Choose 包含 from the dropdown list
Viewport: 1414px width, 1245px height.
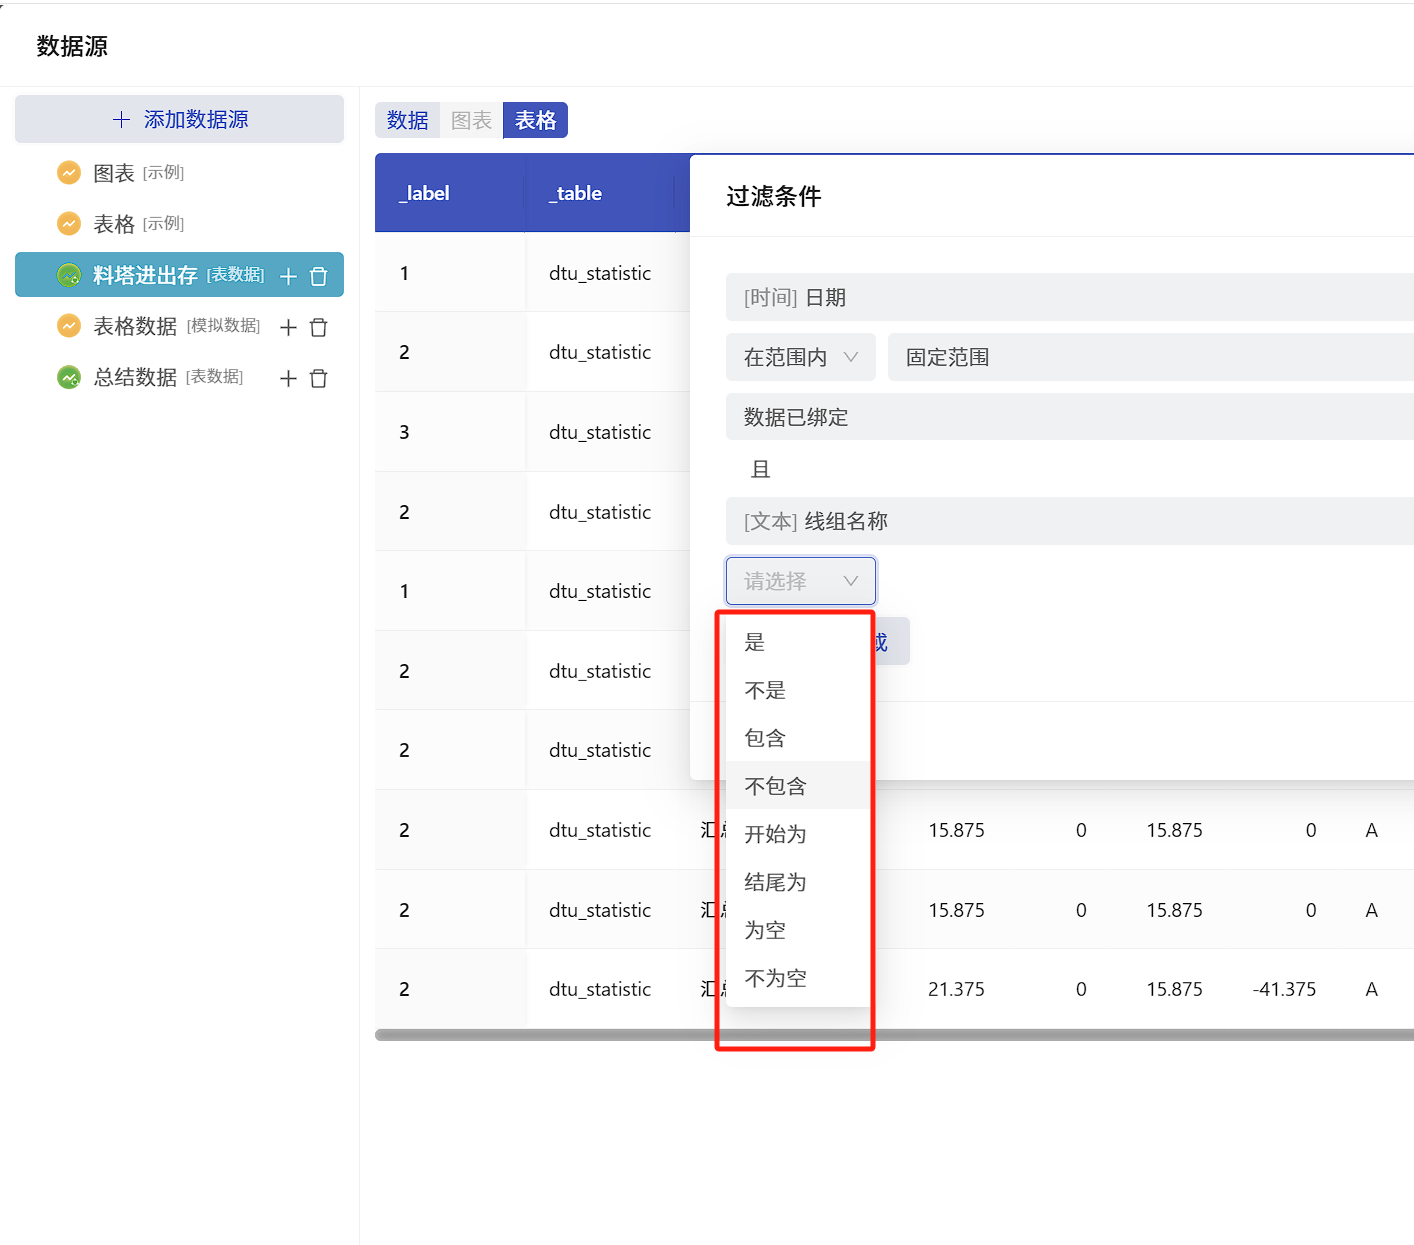point(798,738)
